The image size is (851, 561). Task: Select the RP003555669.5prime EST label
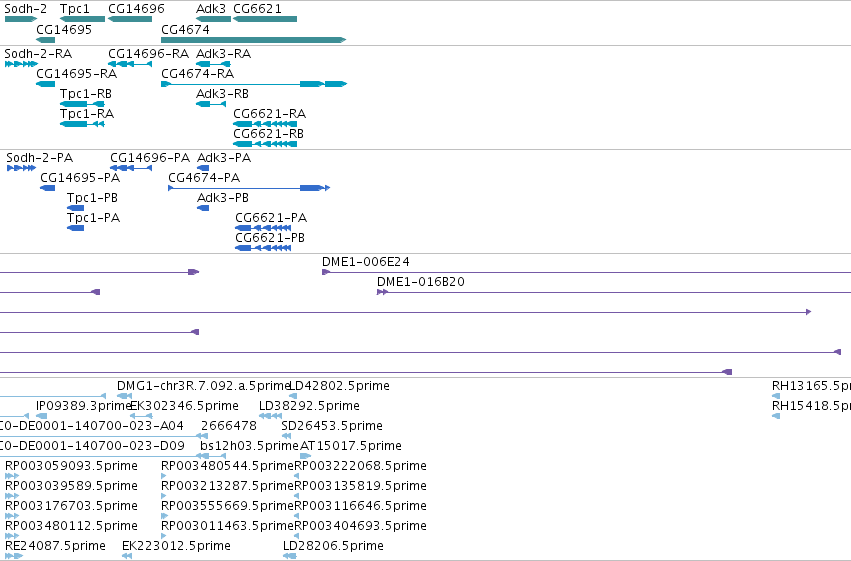227,507
